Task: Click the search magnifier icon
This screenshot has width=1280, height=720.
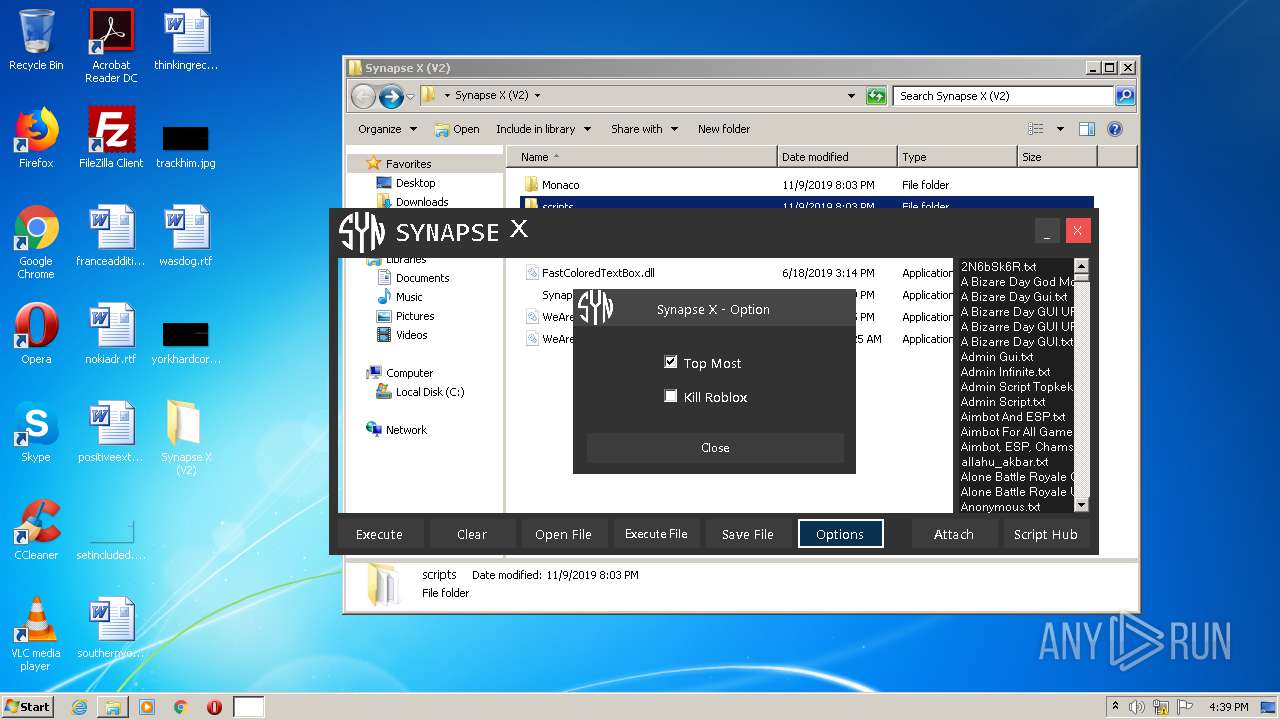Action: pos(1125,96)
